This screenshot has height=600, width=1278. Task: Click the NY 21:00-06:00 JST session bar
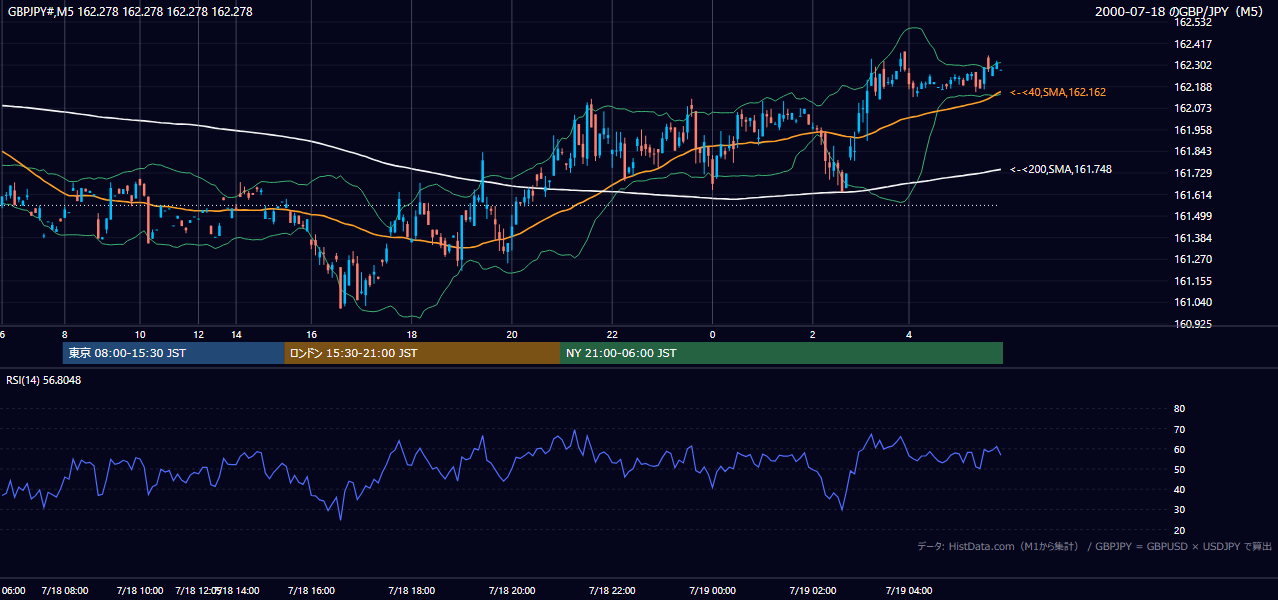pyautogui.click(x=781, y=353)
